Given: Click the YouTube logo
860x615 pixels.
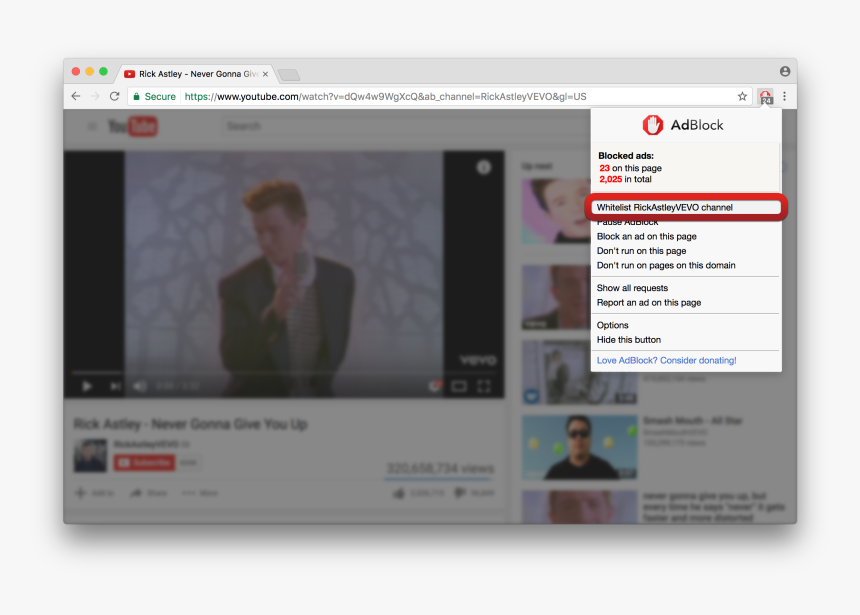Looking at the screenshot, I should [133, 127].
